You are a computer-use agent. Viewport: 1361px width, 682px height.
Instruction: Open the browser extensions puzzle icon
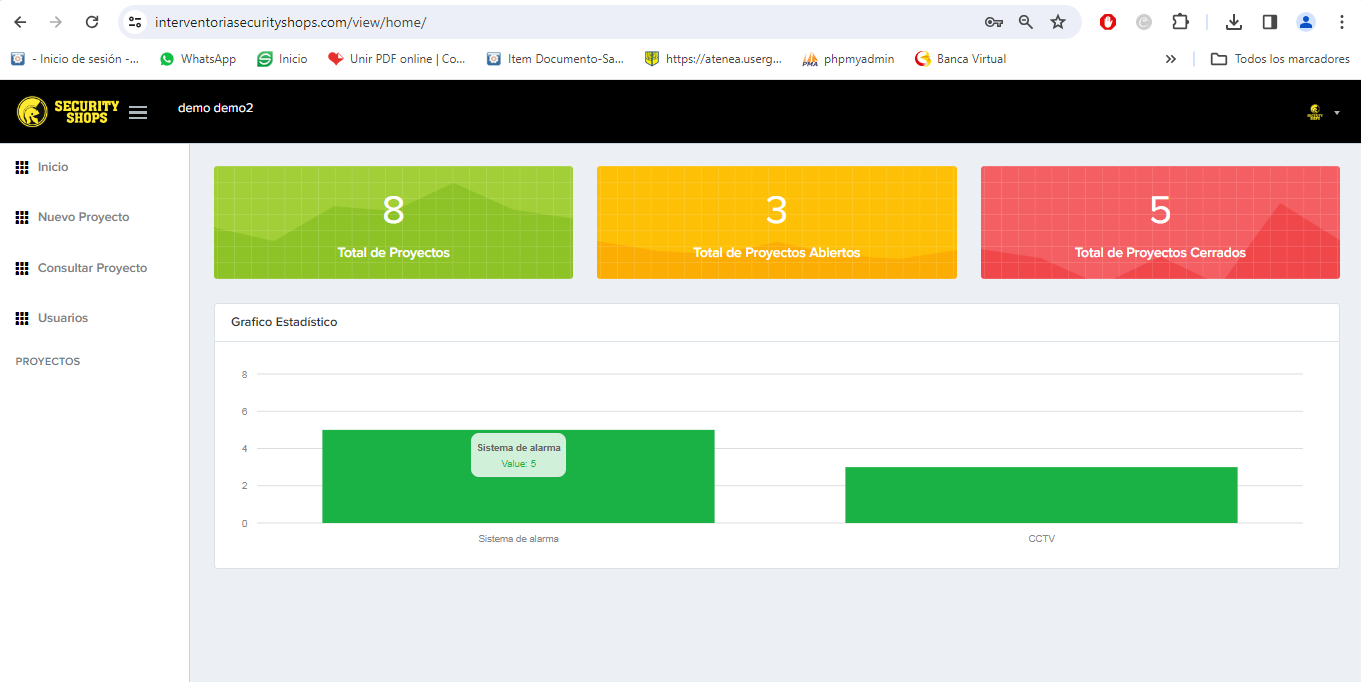pos(1180,22)
